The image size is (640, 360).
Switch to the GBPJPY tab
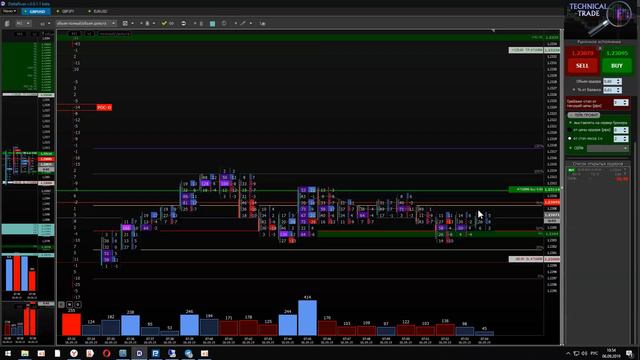pos(65,11)
